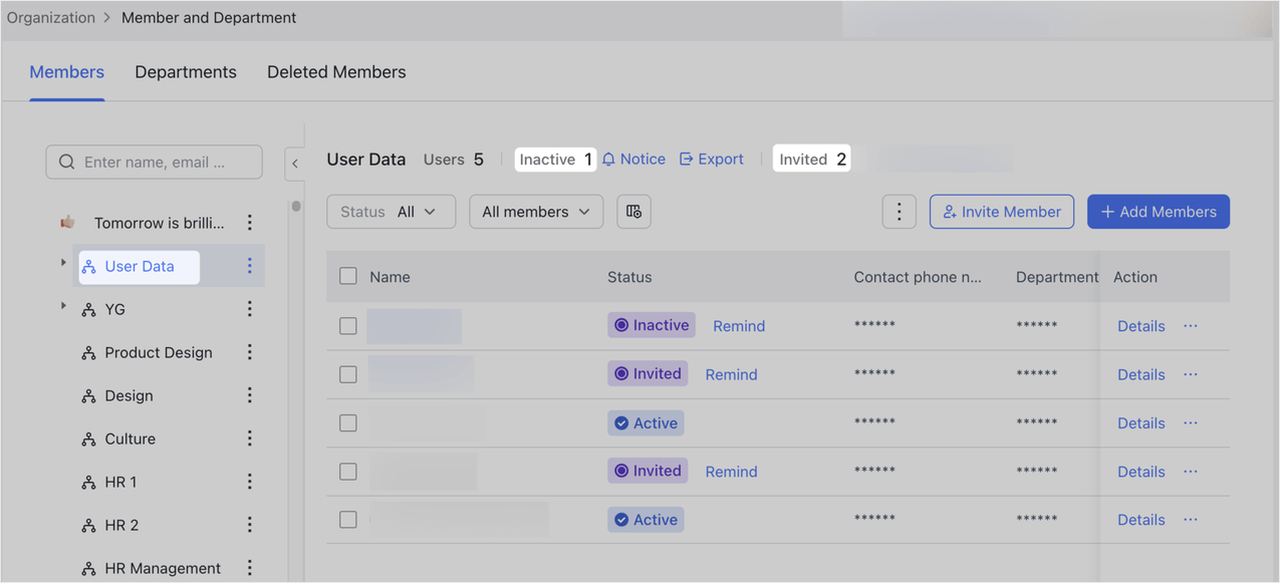Click the HR Management department tree icon
The height and width of the screenshot is (583, 1280).
[89, 568]
